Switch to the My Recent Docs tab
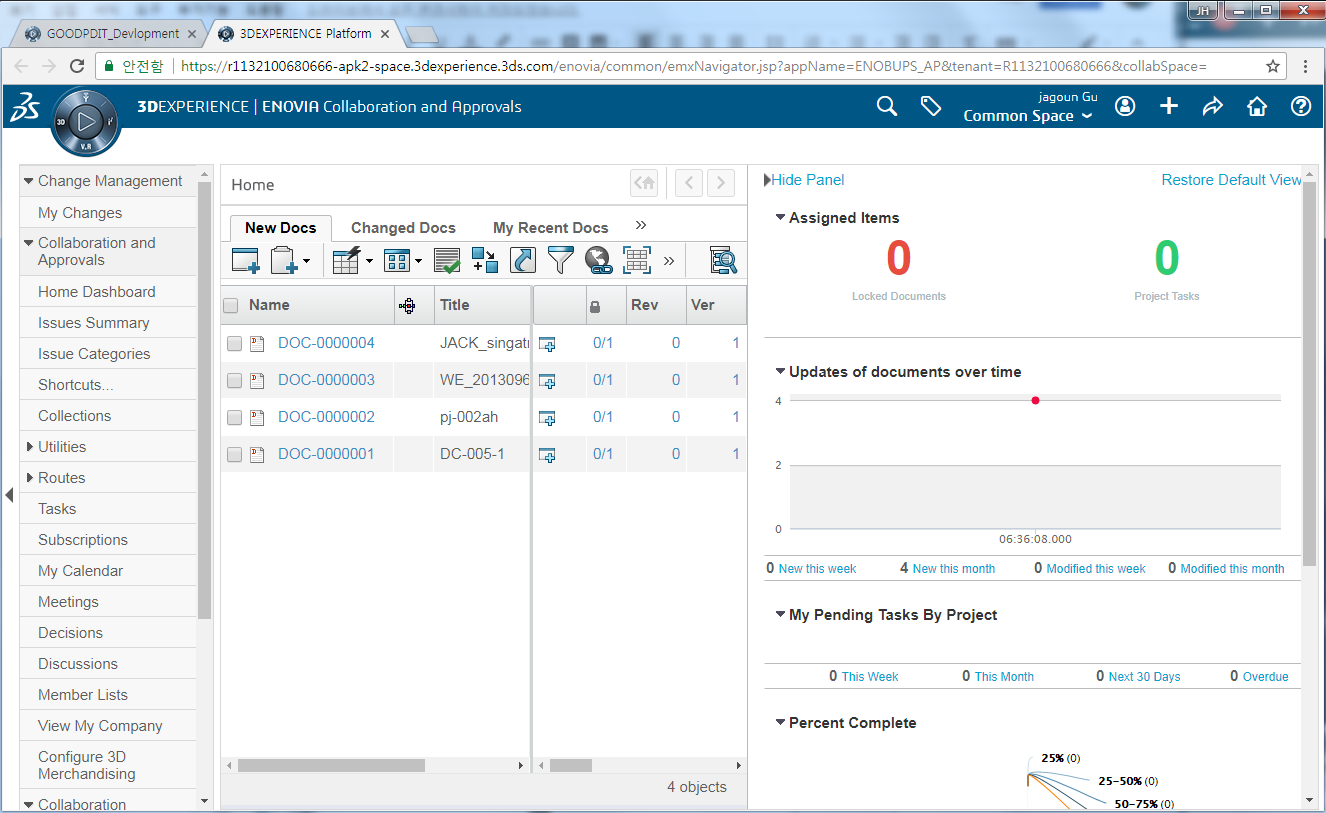 (x=551, y=228)
